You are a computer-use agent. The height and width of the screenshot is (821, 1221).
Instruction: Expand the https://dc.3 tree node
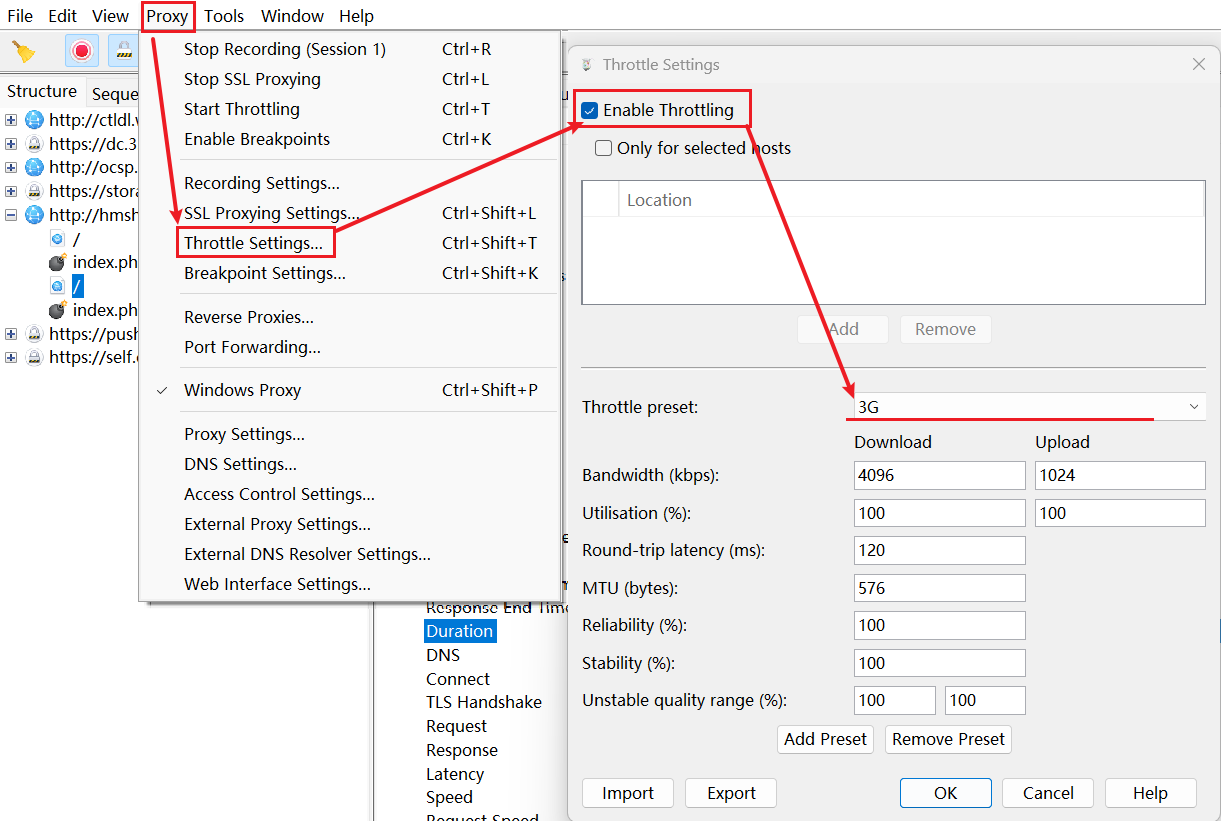[x=11, y=144]
